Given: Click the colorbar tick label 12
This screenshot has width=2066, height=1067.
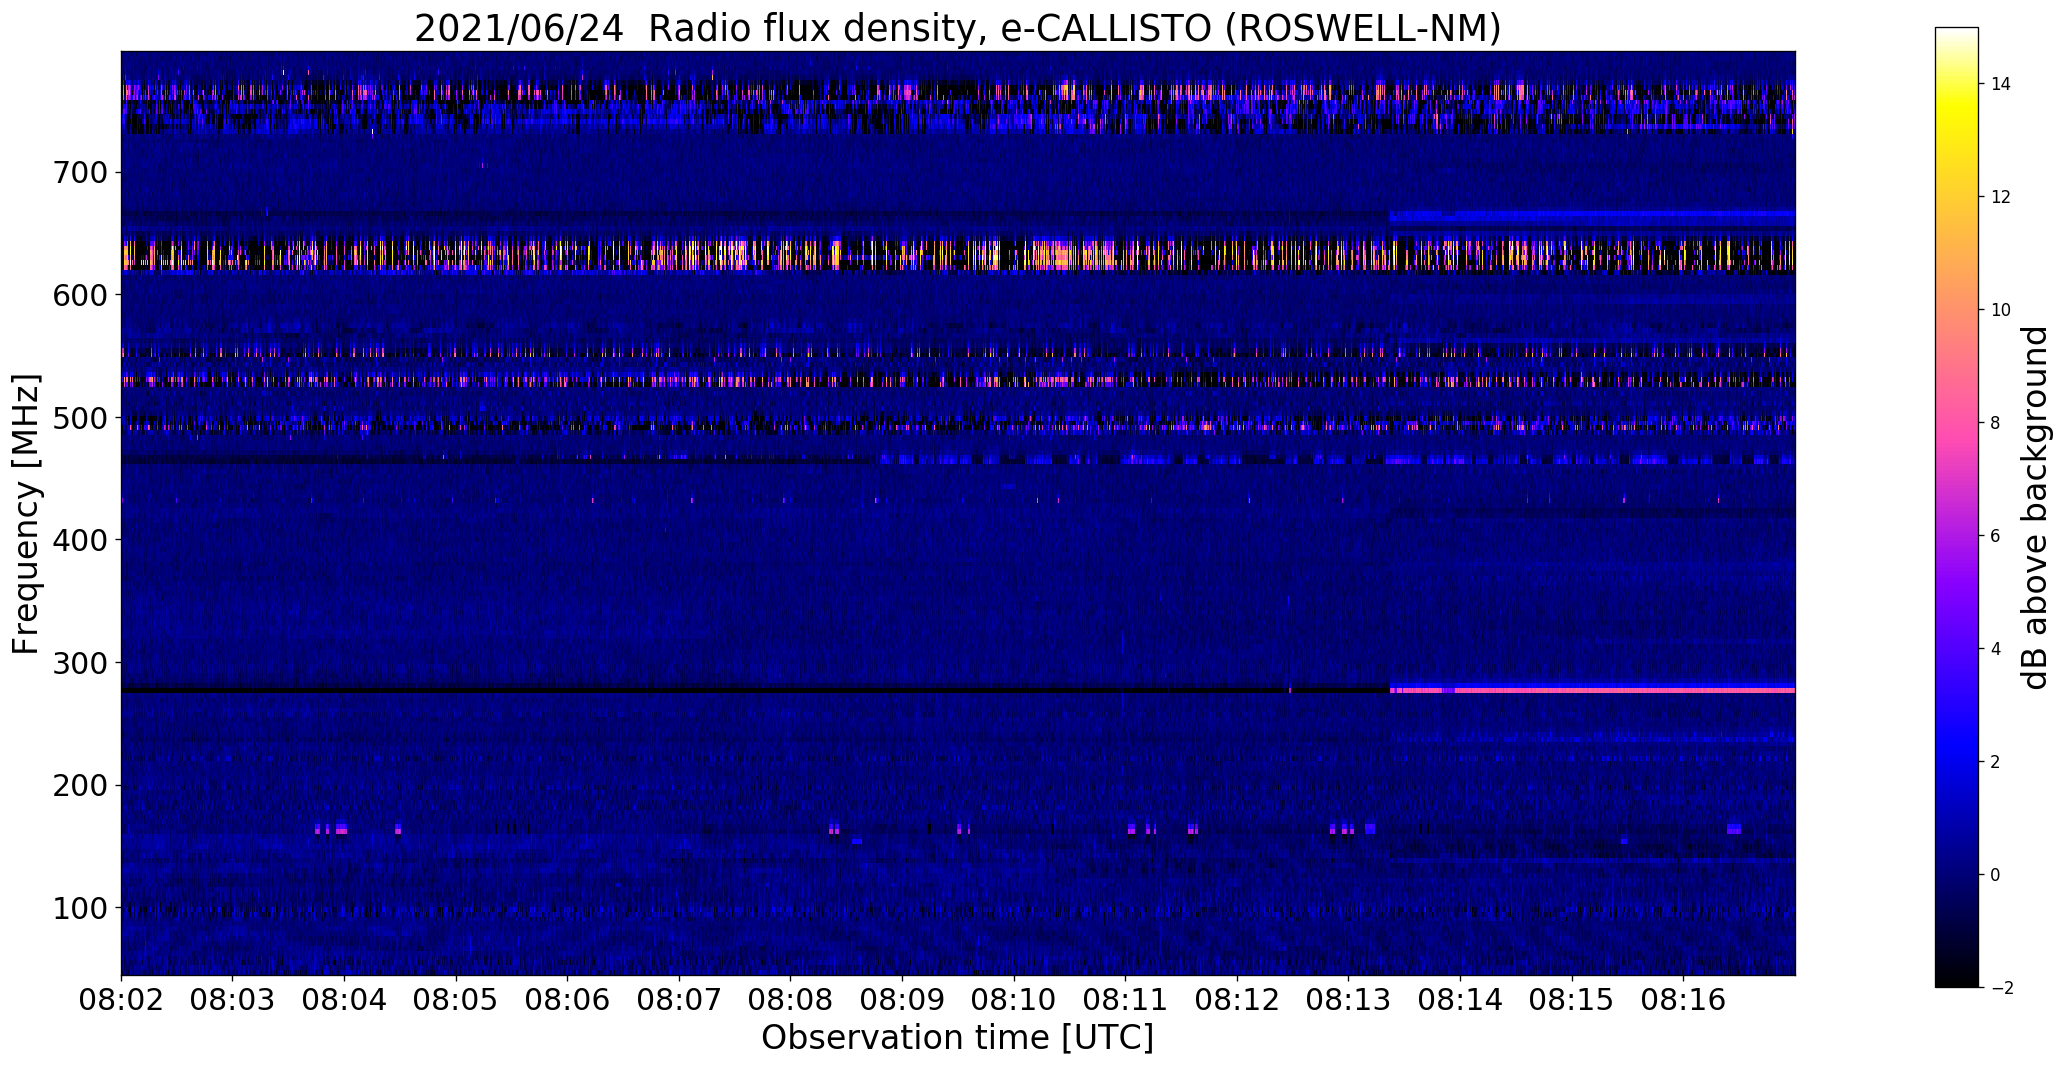Looking at the screenshot, I should coord(2000,197).
